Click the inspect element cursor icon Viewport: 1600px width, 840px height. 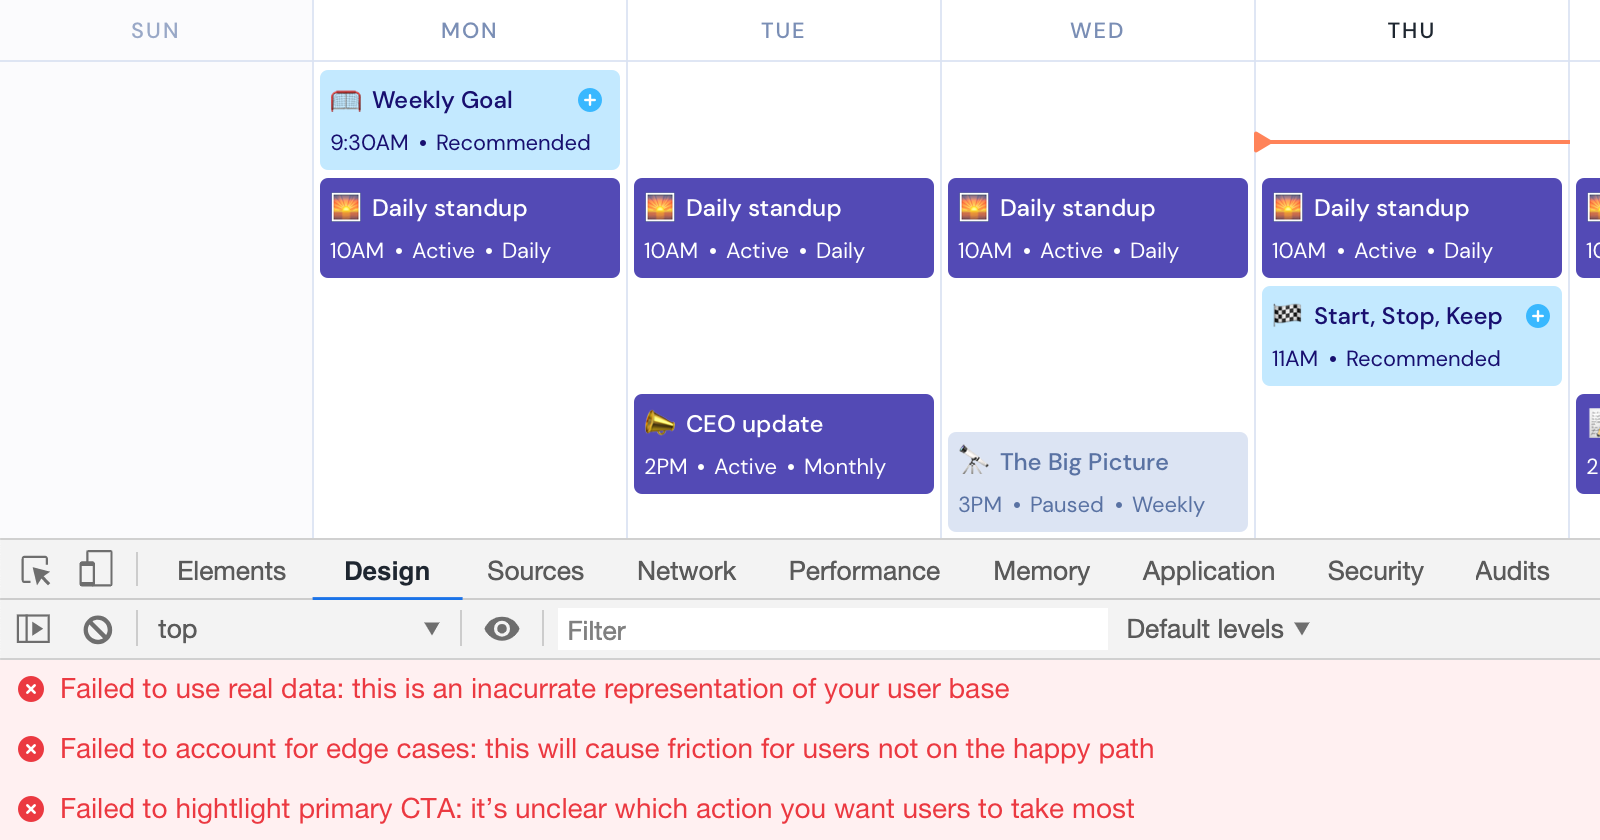click(36, 571)
